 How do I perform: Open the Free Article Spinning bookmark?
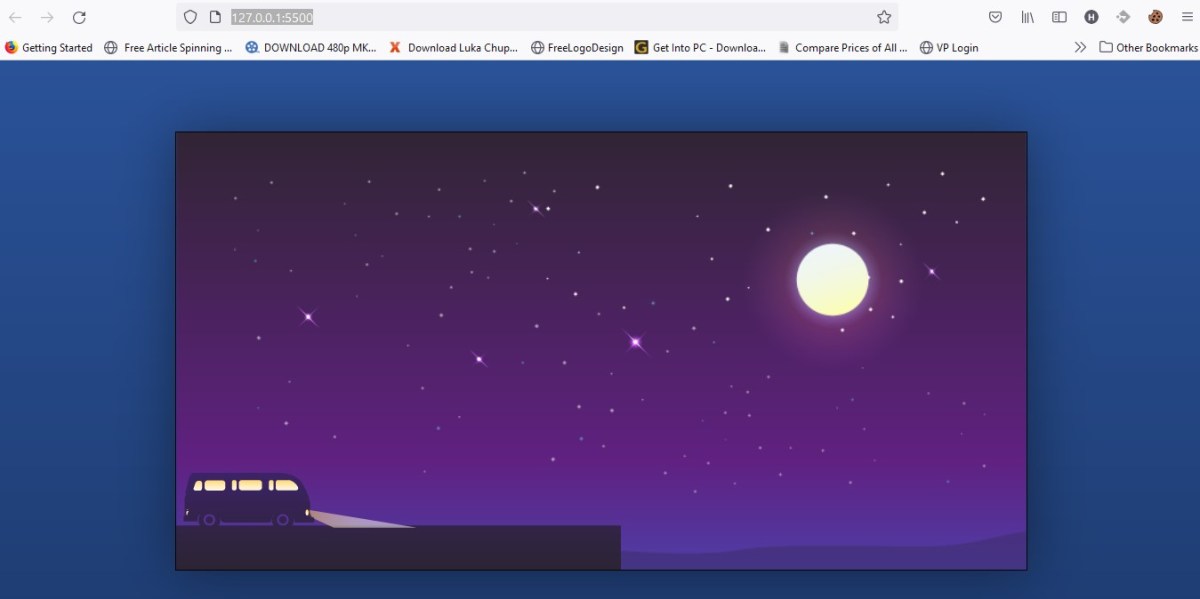coord(168,47)
